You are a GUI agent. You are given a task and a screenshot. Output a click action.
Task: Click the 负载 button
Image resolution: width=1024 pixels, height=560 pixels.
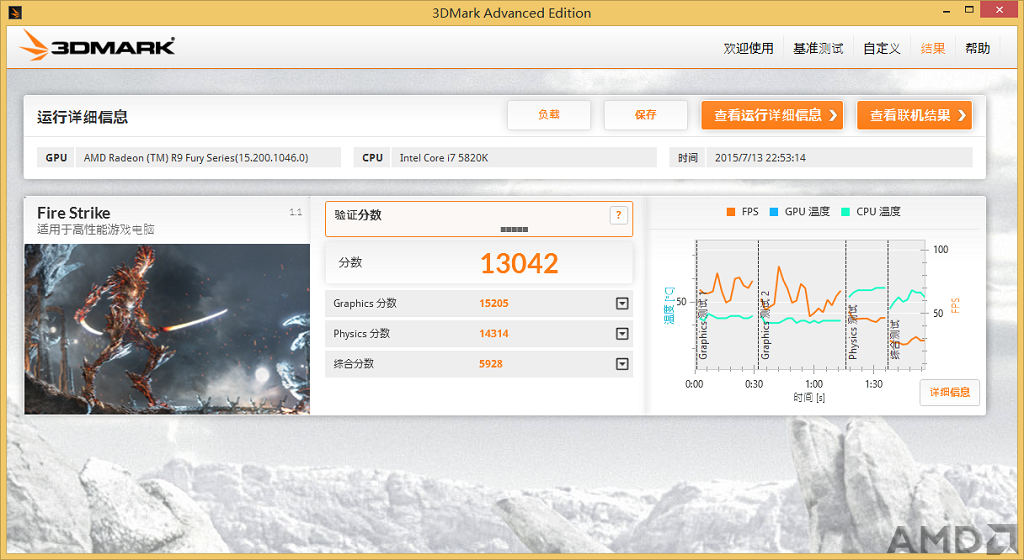point(549,115)
